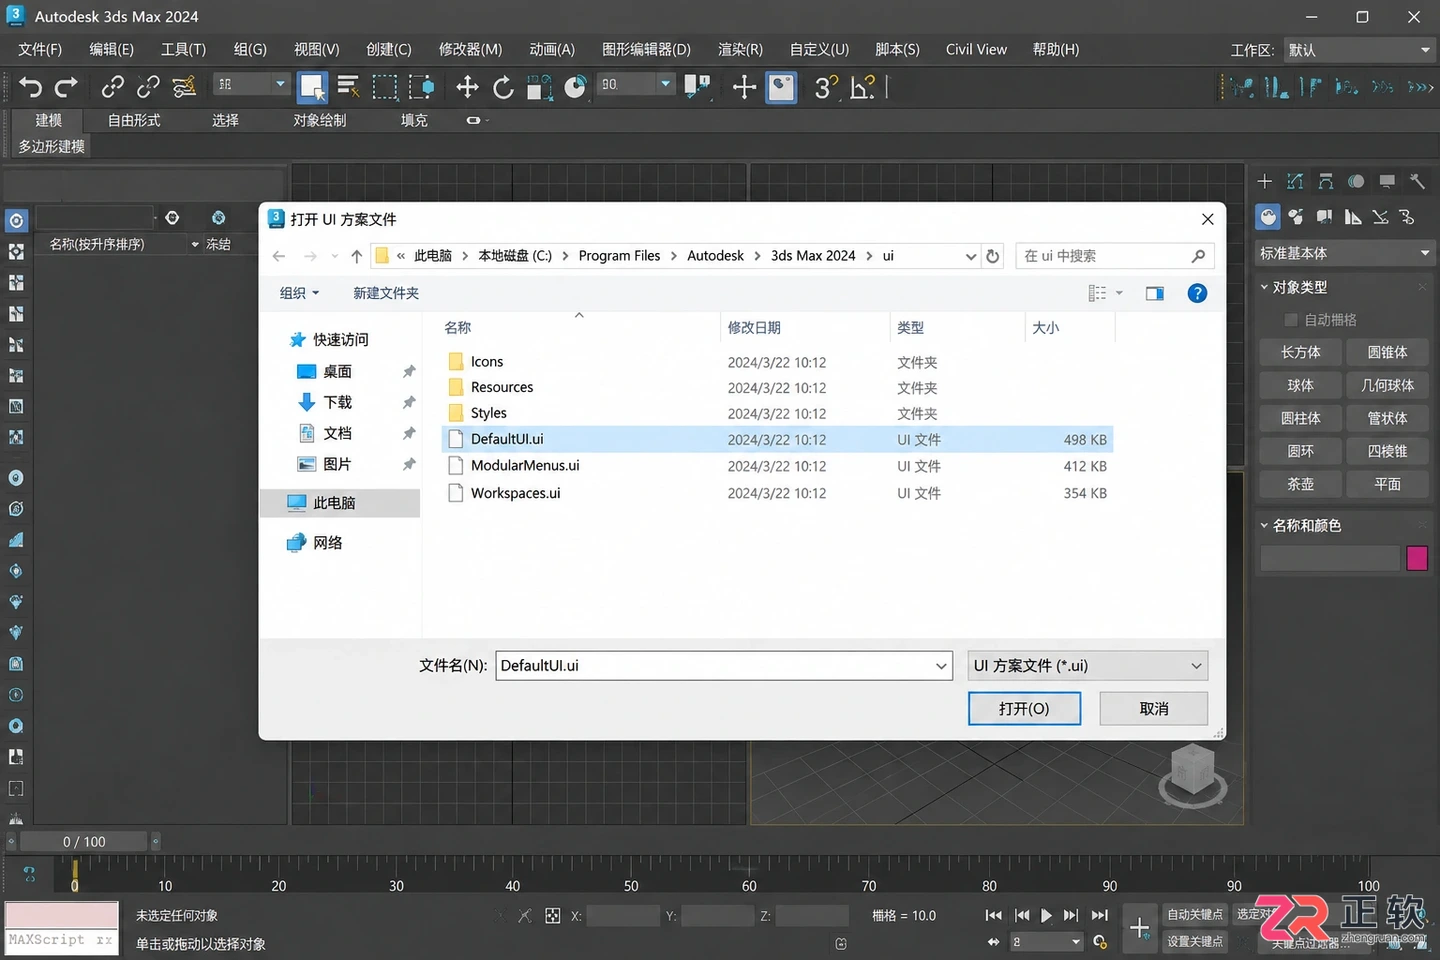Toggle the preview pane in the file dialog
This screenshot has width=1440, height=960.
tap(1155, 293)
